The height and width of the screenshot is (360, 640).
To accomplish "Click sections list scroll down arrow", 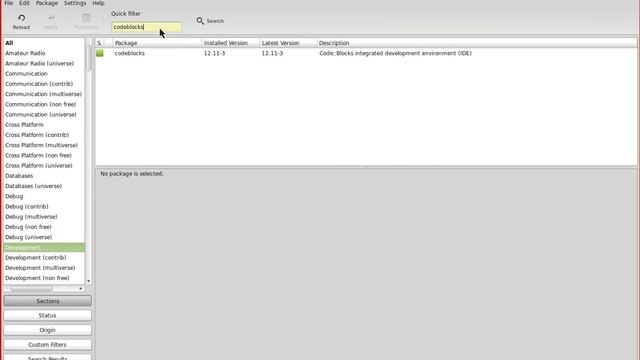I will (89, 281).
